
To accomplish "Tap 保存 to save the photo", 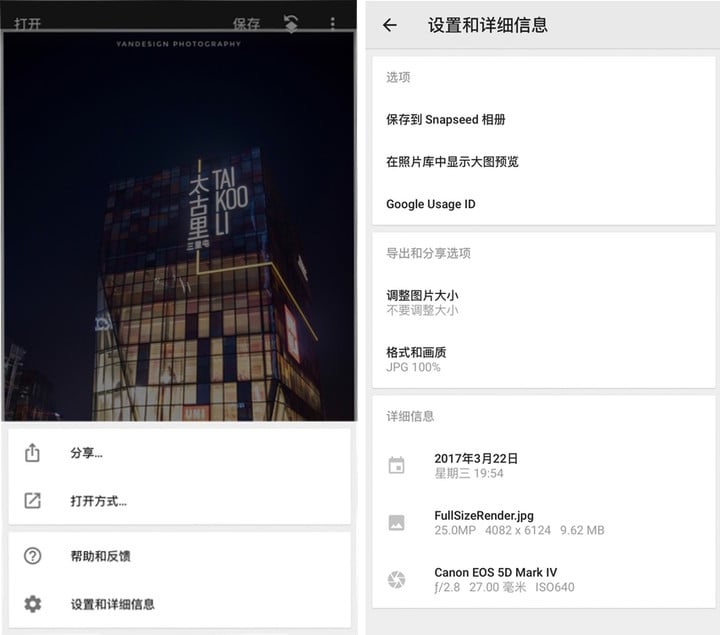I will (247, 24).
